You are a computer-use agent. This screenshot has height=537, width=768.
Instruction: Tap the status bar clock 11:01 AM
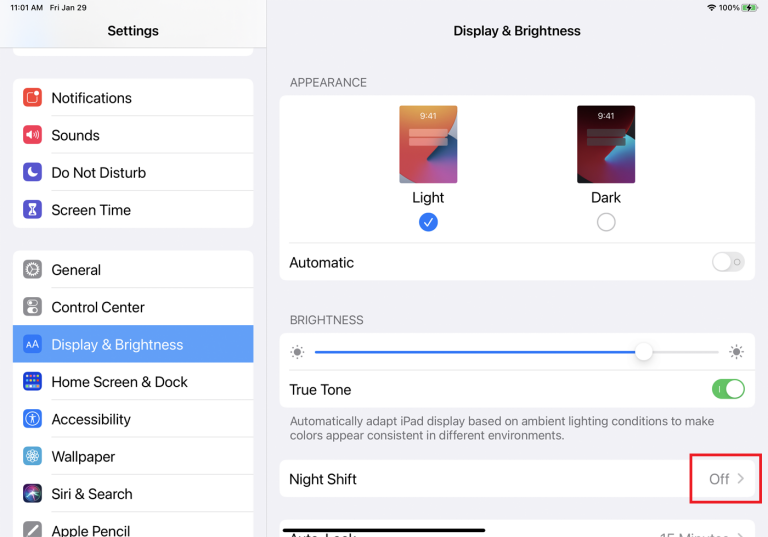[x=26, y=7]
